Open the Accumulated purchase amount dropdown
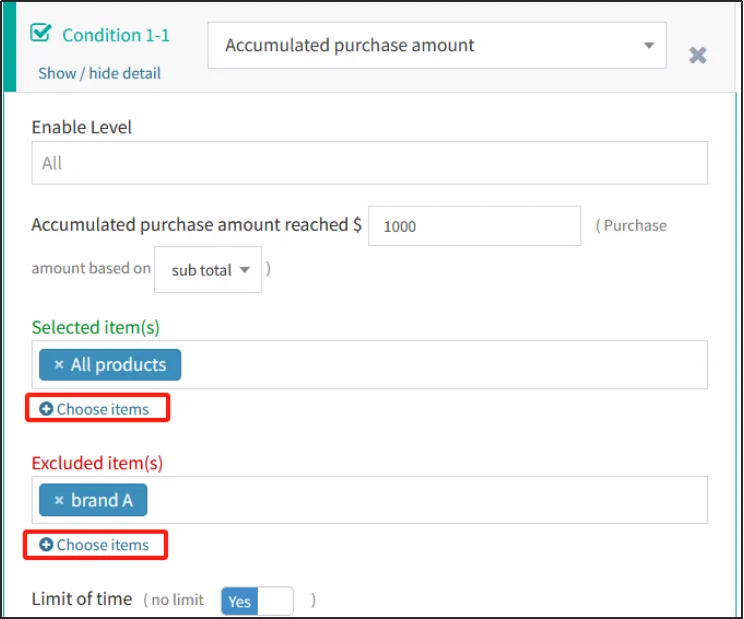This screenshot has height=619, width=744. click(x=436, y=45)
